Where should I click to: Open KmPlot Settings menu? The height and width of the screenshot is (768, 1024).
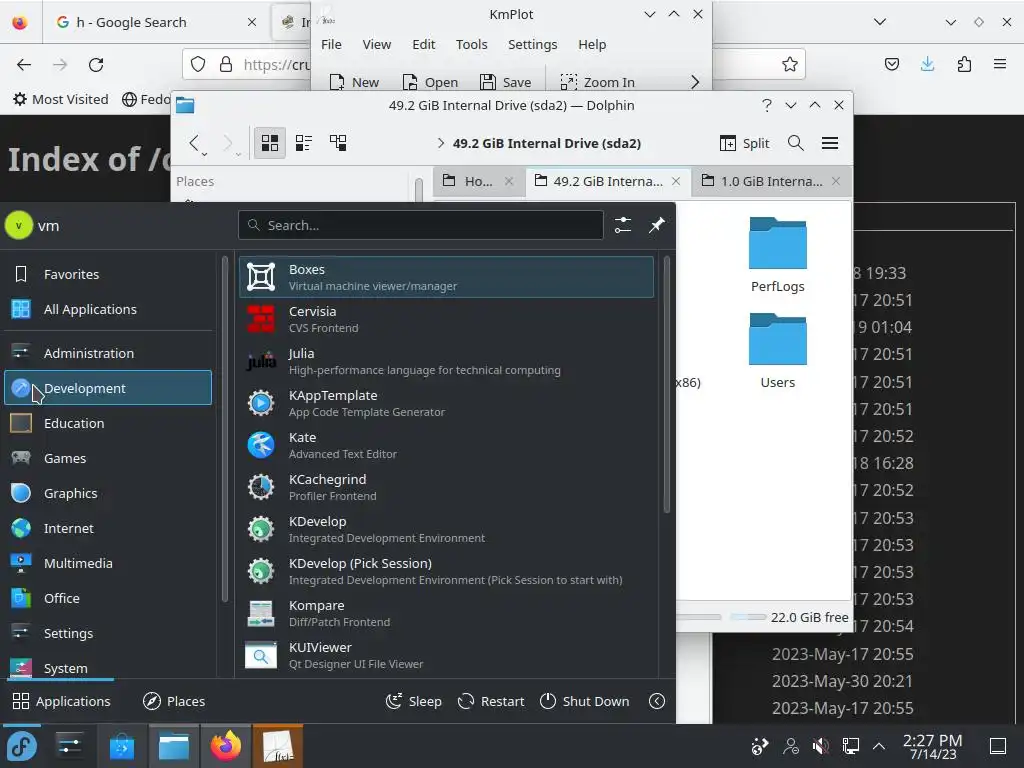point(532,44)
